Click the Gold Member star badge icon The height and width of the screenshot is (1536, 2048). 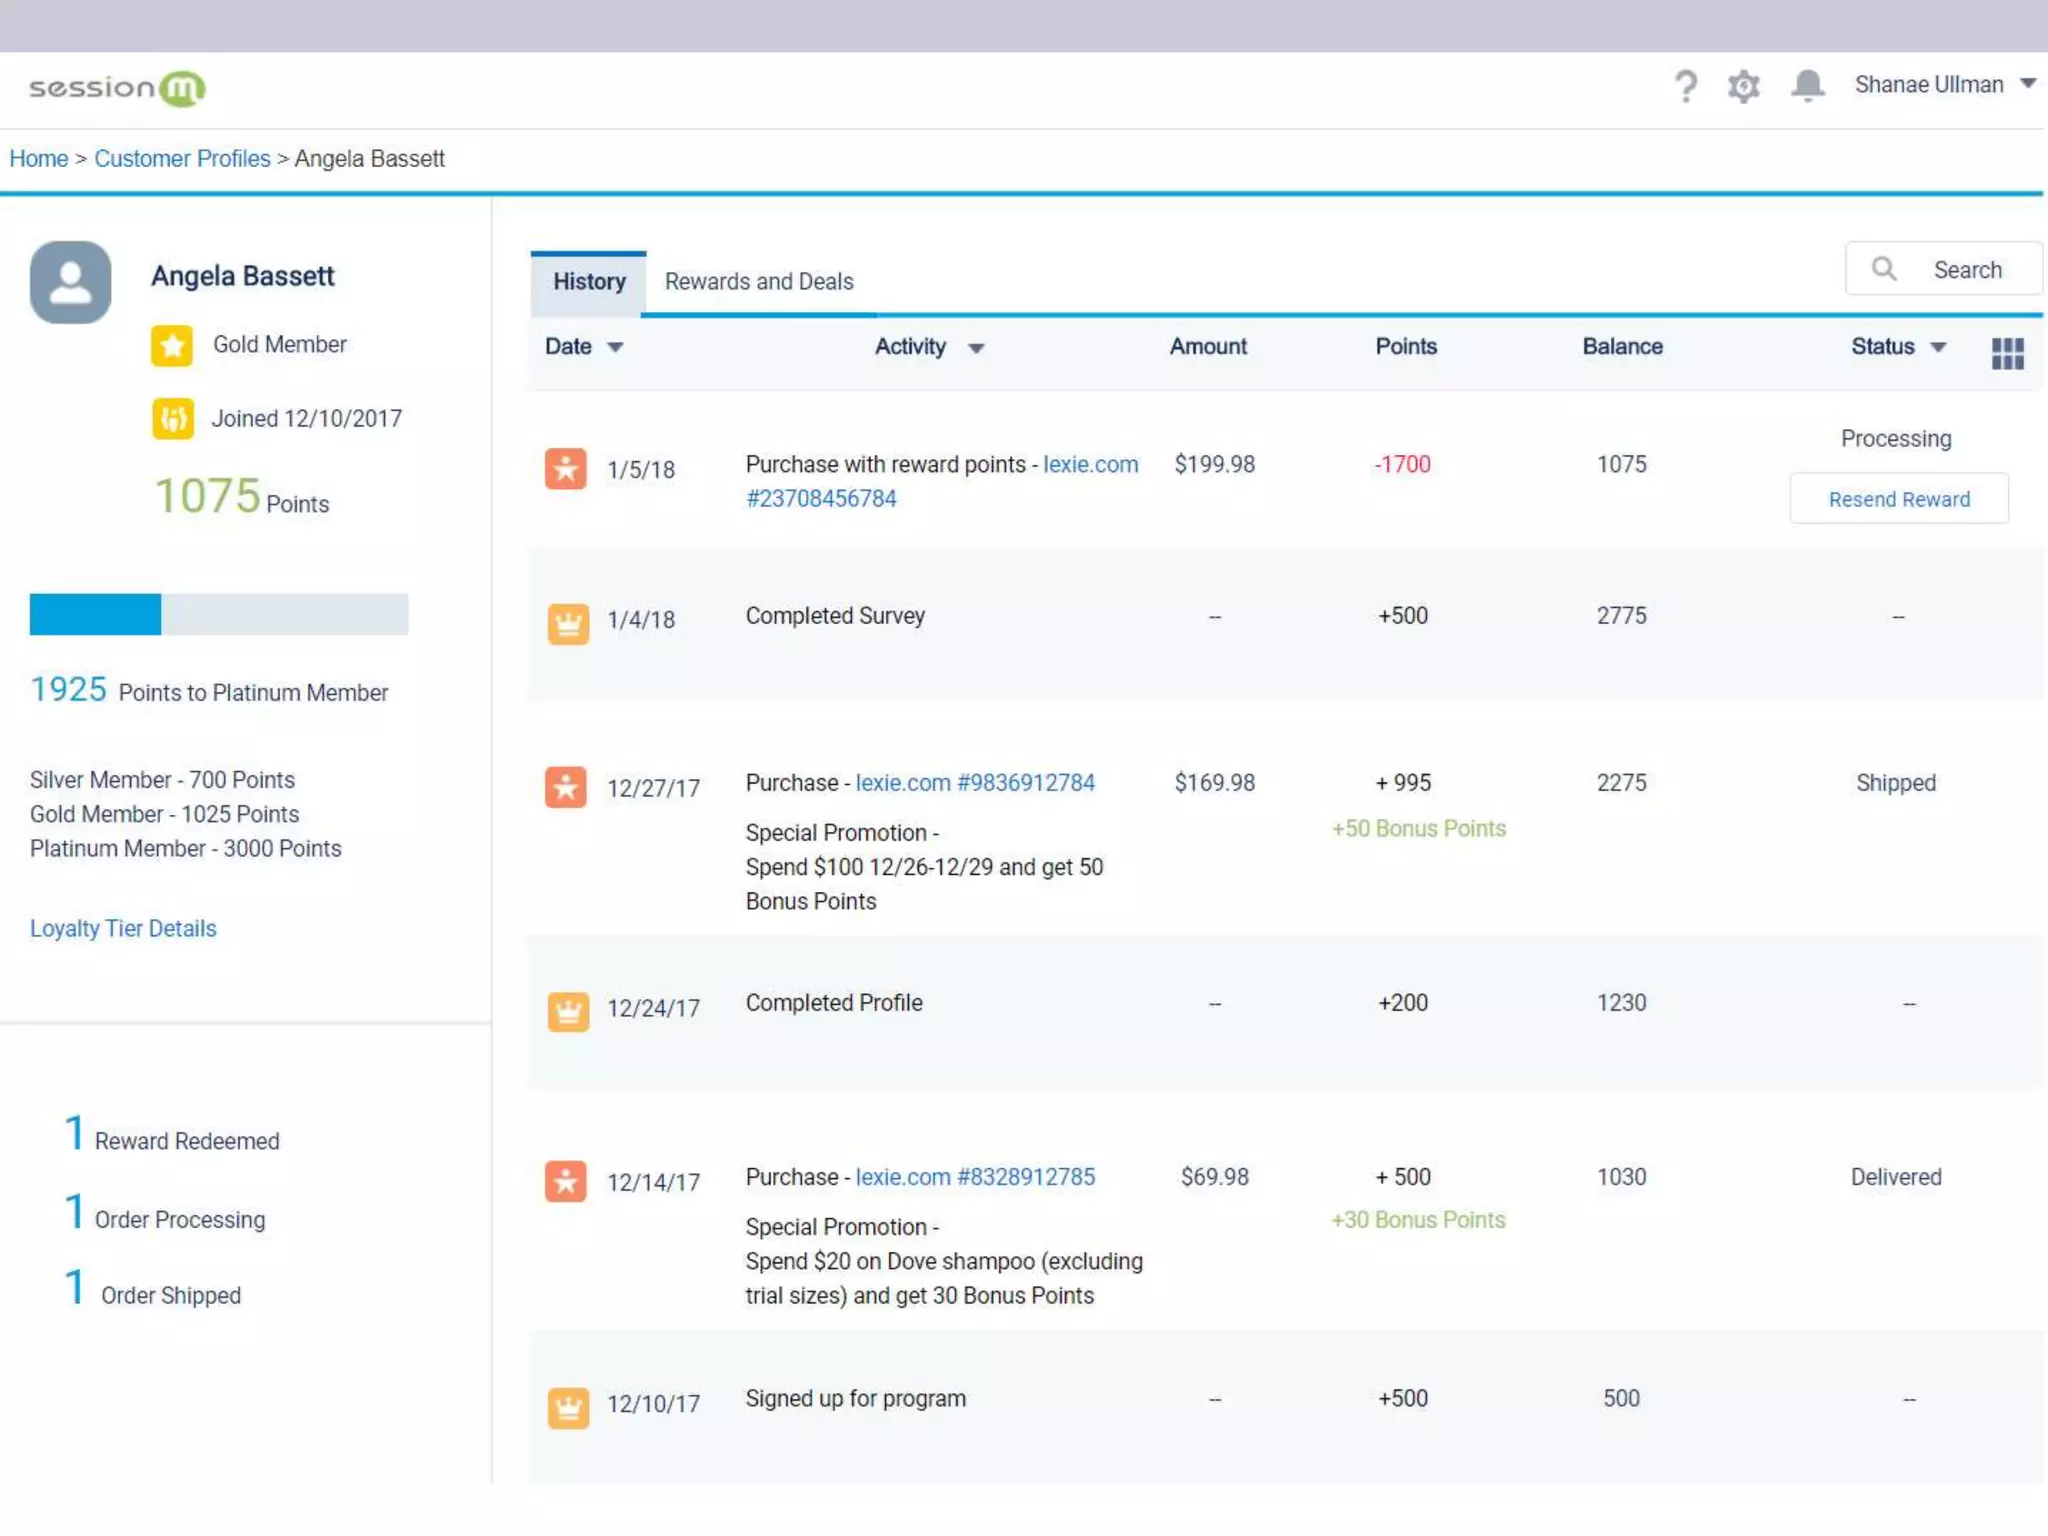coord(172,346)
